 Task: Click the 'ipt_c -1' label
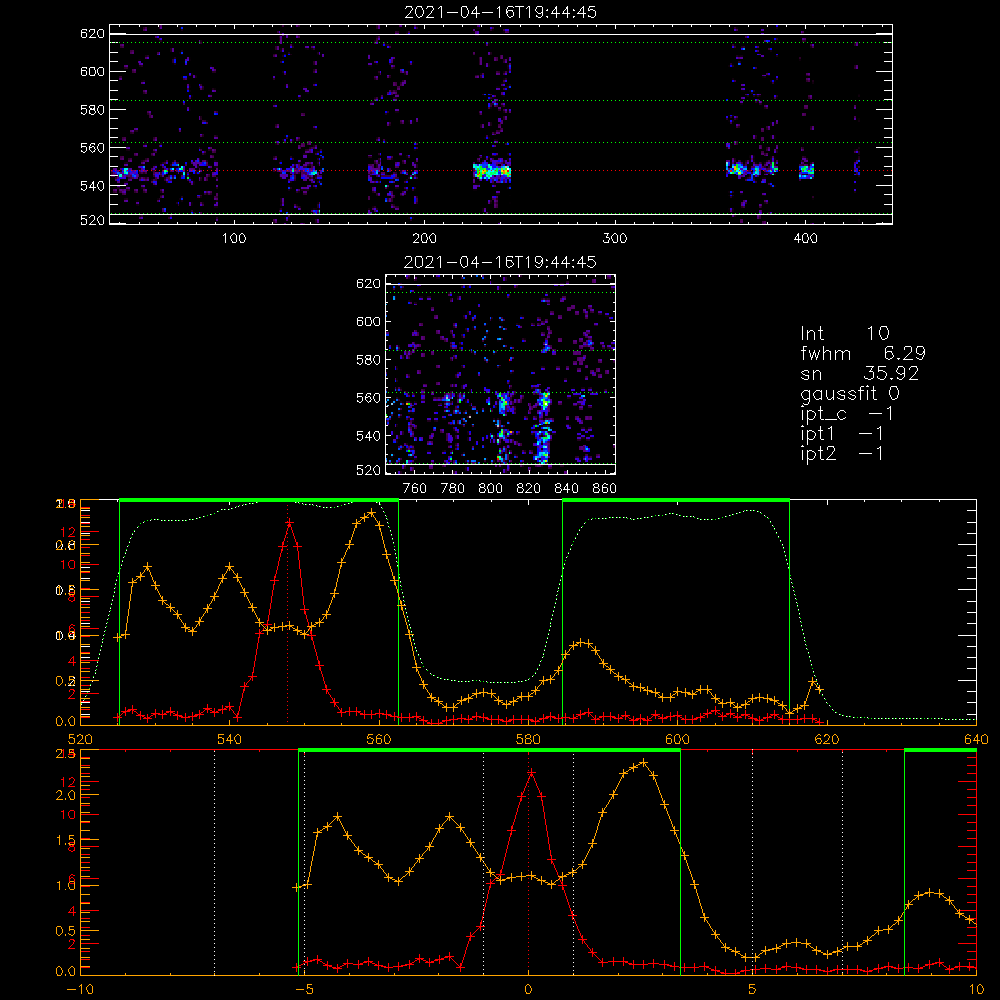pos(847,414)
